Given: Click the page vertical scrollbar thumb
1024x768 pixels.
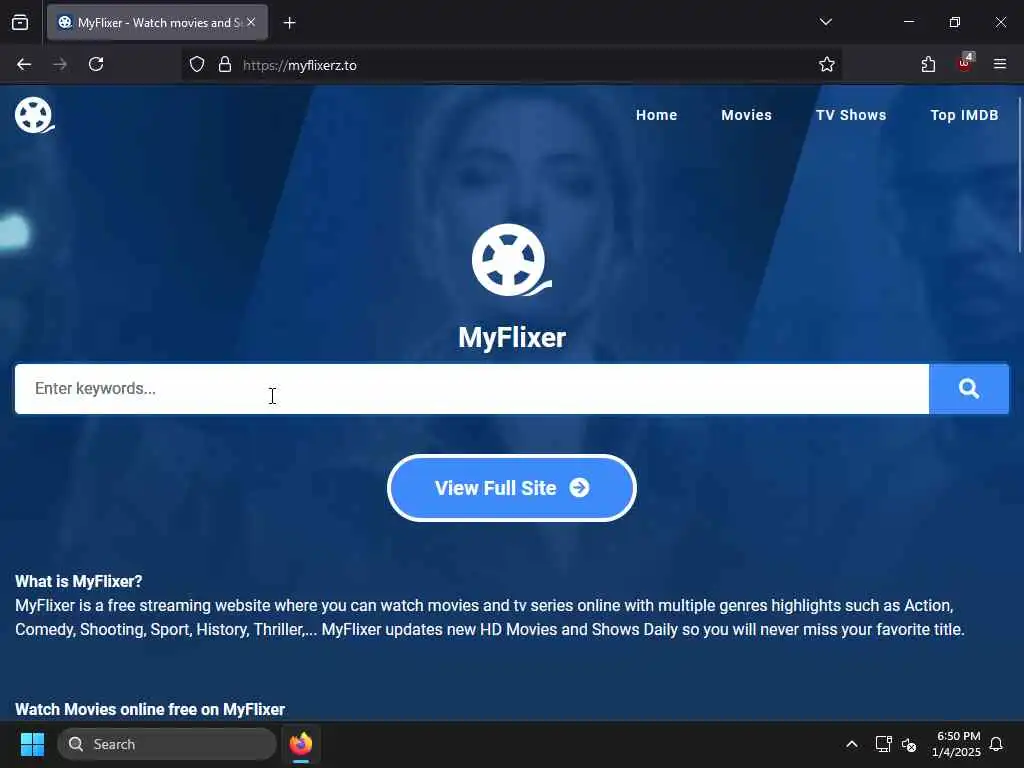Looking at the screenshot, I should [x=1019, y=174].
